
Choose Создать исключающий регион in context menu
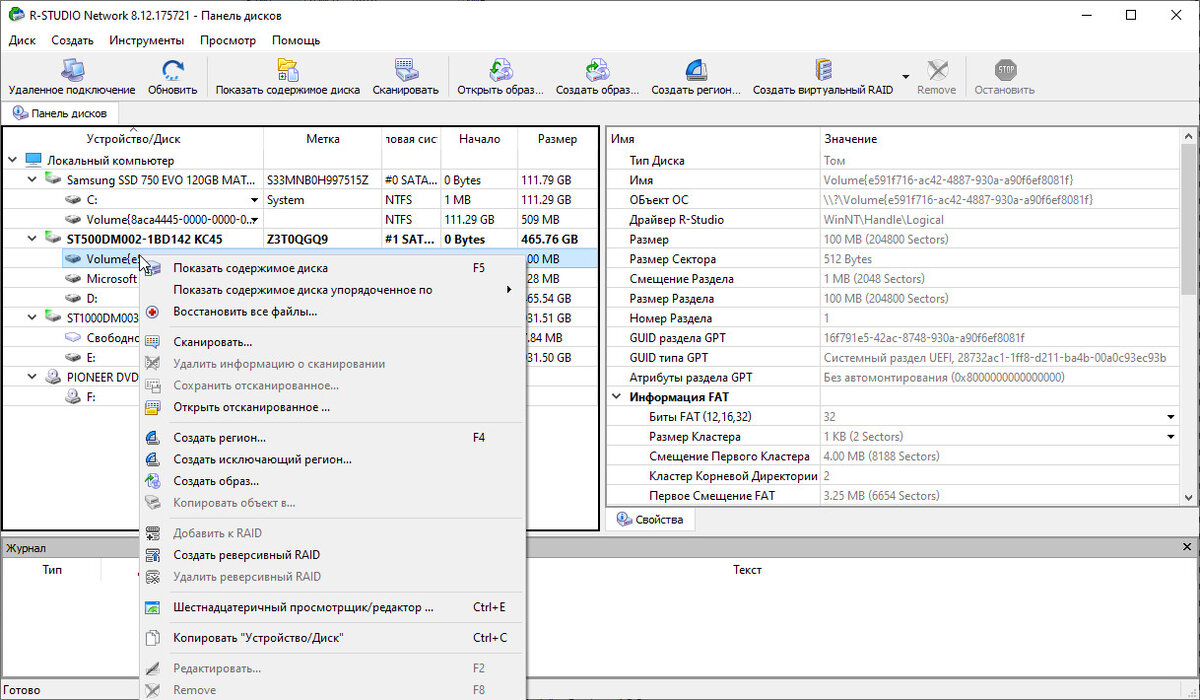click(x=332, y=460)
